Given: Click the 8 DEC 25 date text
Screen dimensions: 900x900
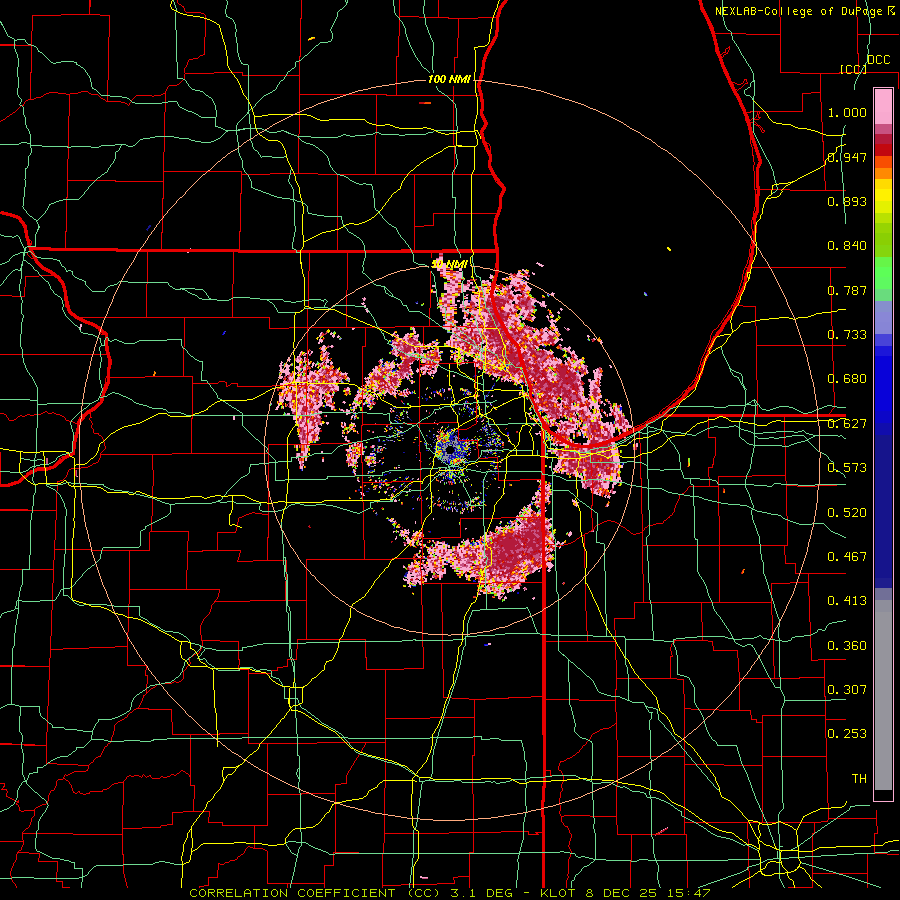Looking at the screenshot, I should point(624,893).
